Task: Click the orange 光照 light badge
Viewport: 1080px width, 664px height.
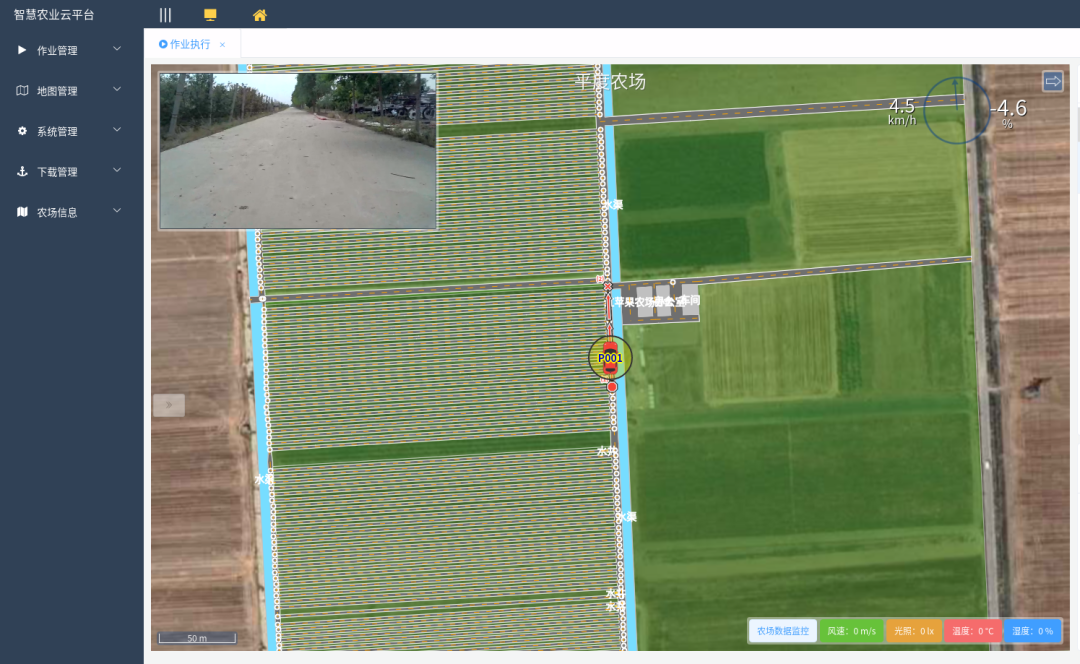Action: [x=913, y=631]
